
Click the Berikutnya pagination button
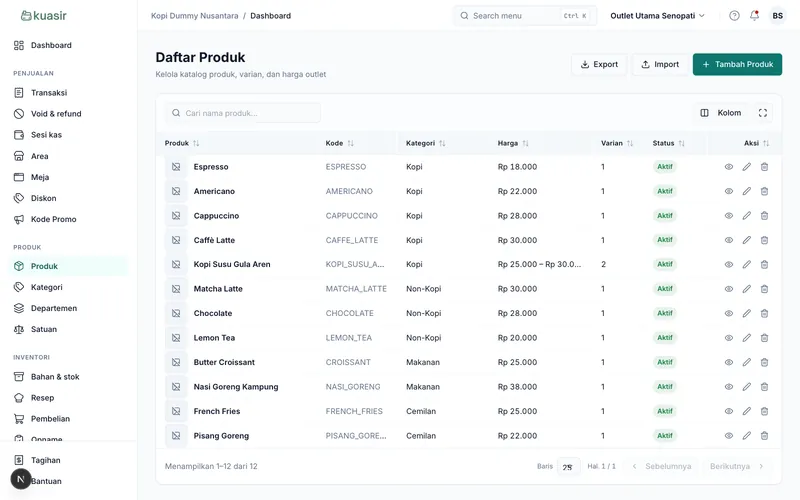pyautogui.click(x=736, y=466)
